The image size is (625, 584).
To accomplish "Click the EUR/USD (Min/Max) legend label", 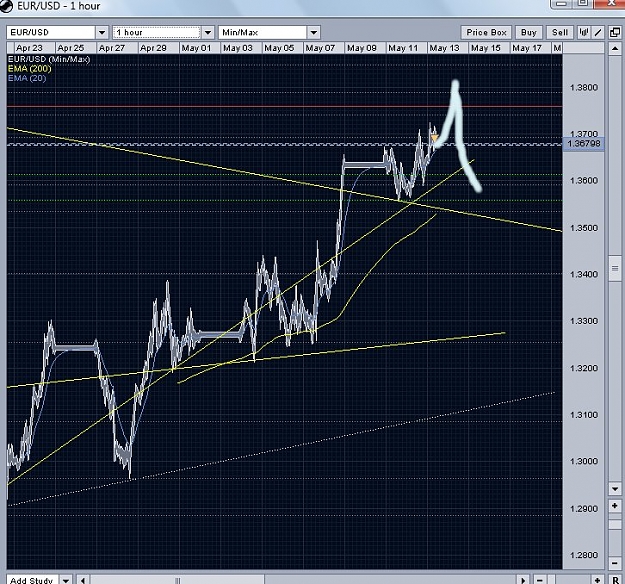I will coord(49,59).
